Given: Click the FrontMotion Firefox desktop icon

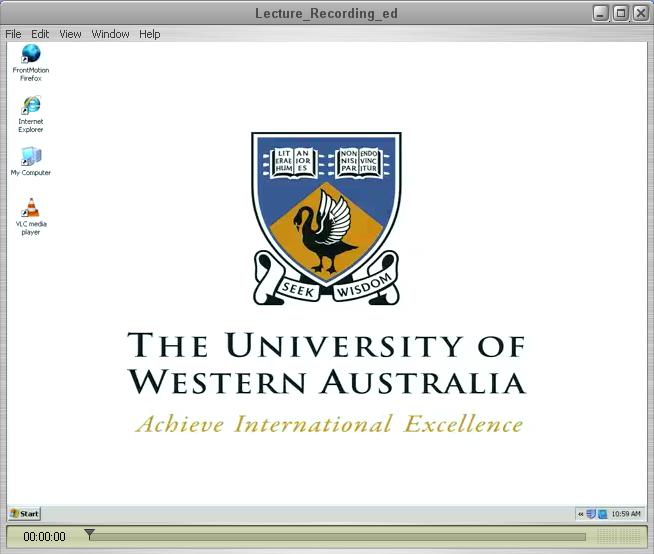Looking at the screenshot, I should point(31,63).
